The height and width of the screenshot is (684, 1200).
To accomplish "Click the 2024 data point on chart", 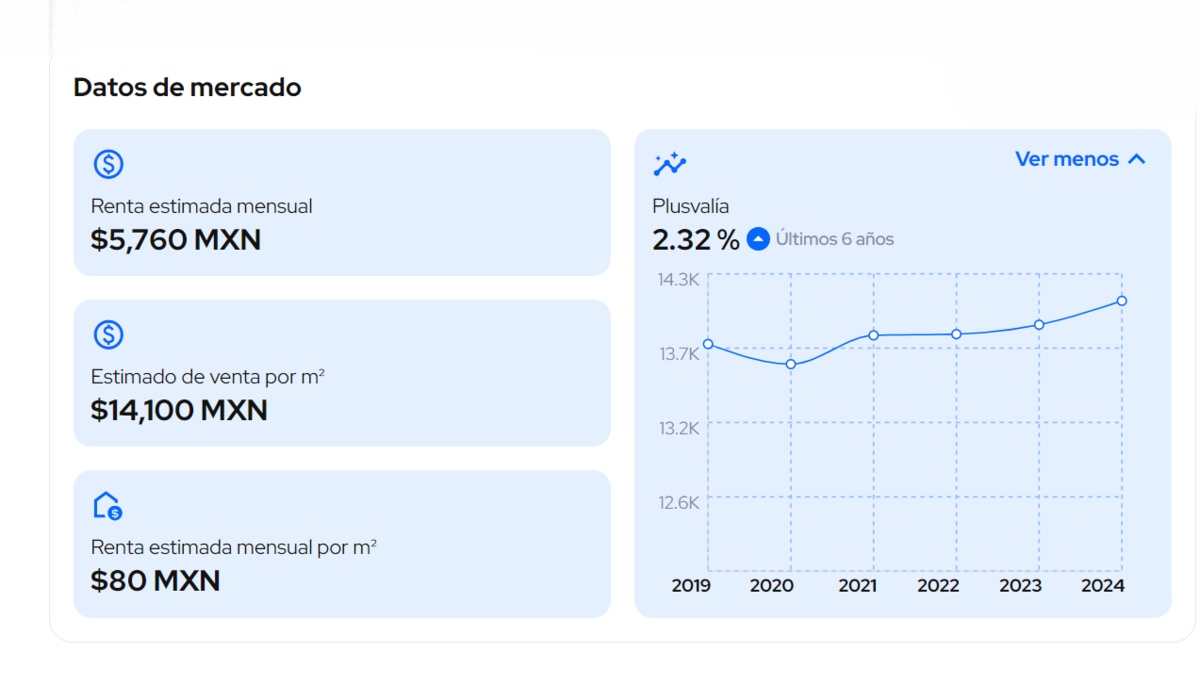I will [1122, 300].
